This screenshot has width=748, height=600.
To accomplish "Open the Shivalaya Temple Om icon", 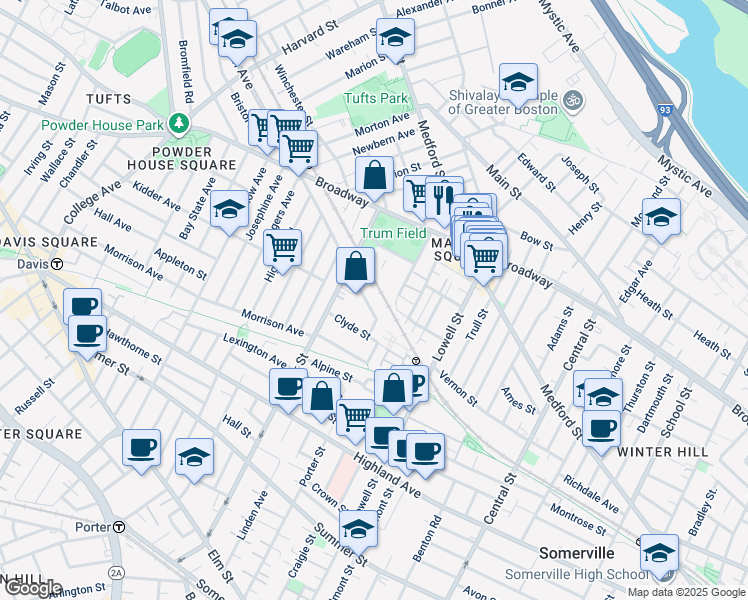I will (574, 99).
